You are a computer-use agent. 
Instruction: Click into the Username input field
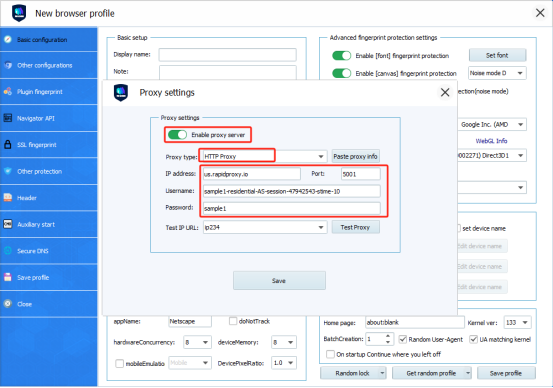291,191
